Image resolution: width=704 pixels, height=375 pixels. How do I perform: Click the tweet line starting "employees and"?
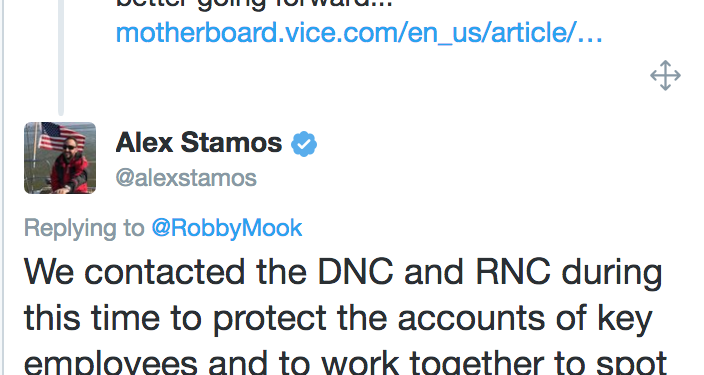coord(346,363)
